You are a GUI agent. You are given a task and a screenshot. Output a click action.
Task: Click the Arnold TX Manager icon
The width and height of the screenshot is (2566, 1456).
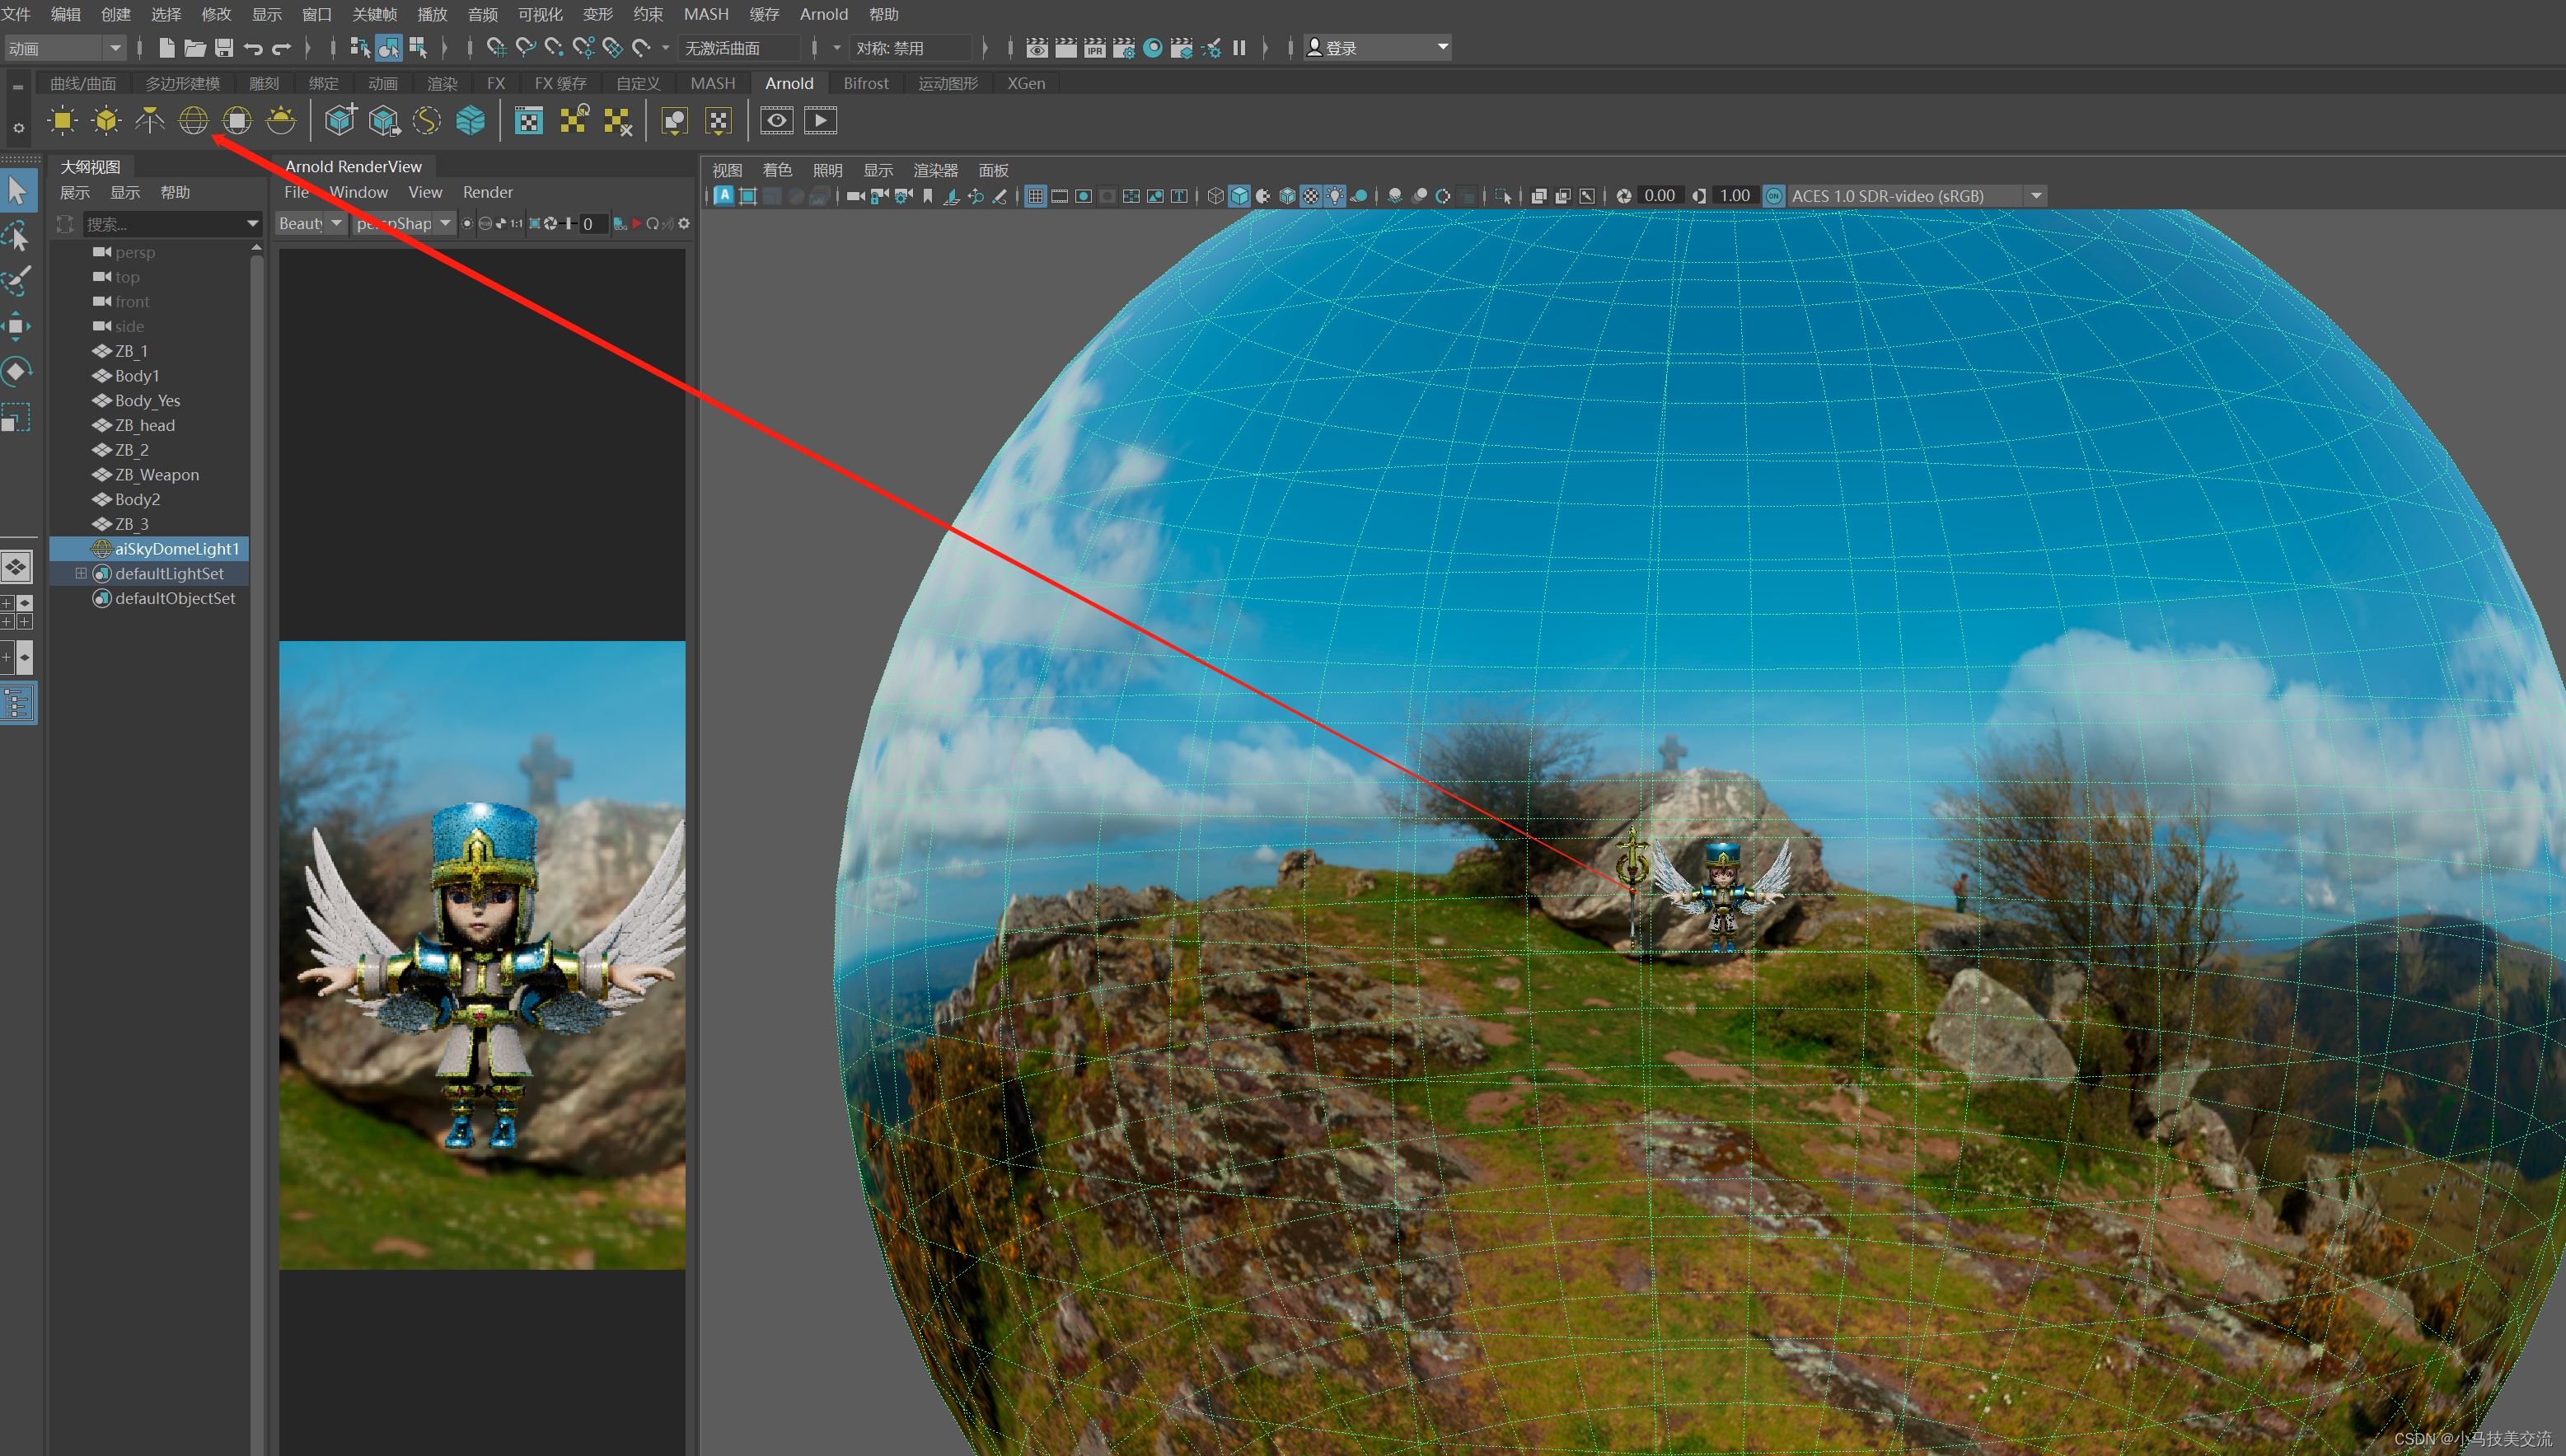(528, 121)
